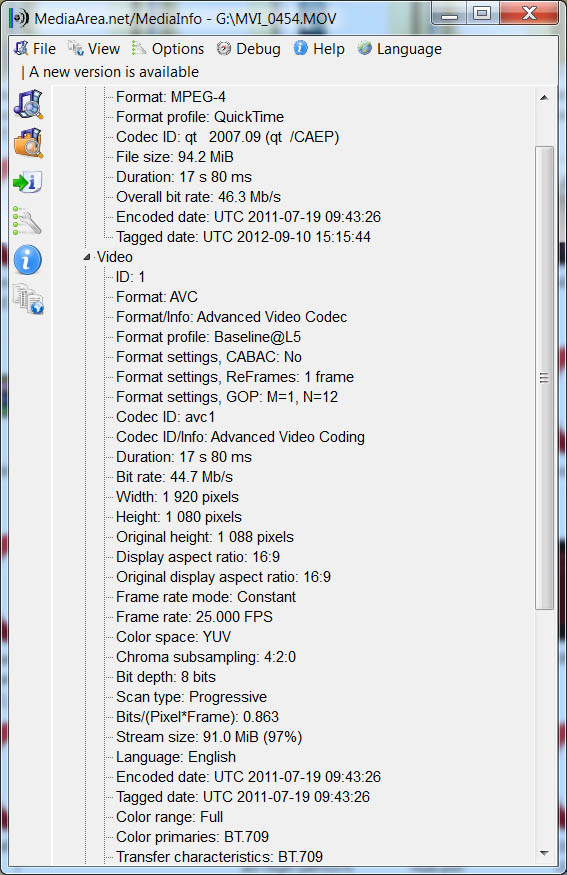Select 'Color range: Full' row
This screenshot has height=875, width=567.
pos(170,818)
